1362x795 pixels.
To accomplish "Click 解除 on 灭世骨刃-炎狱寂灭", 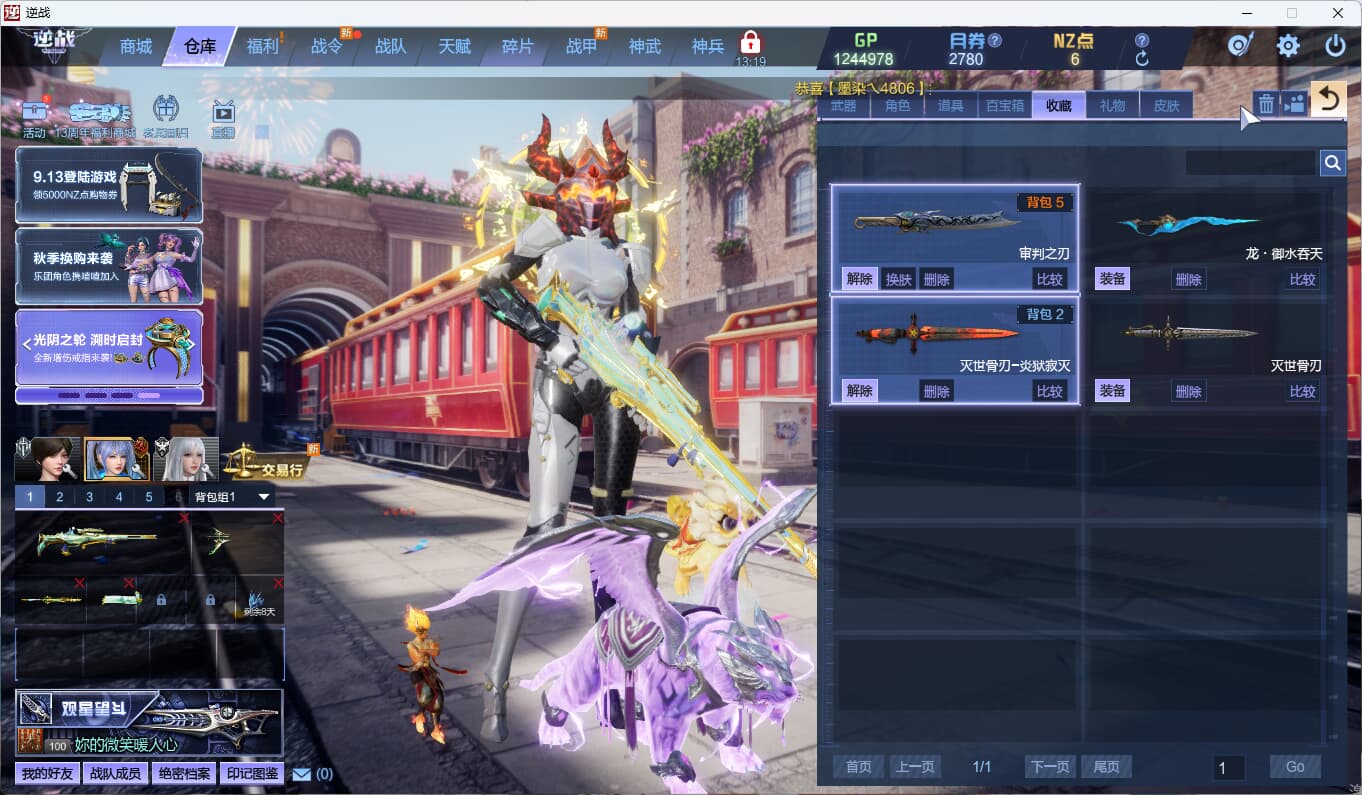I will click(x=859, y=391).
